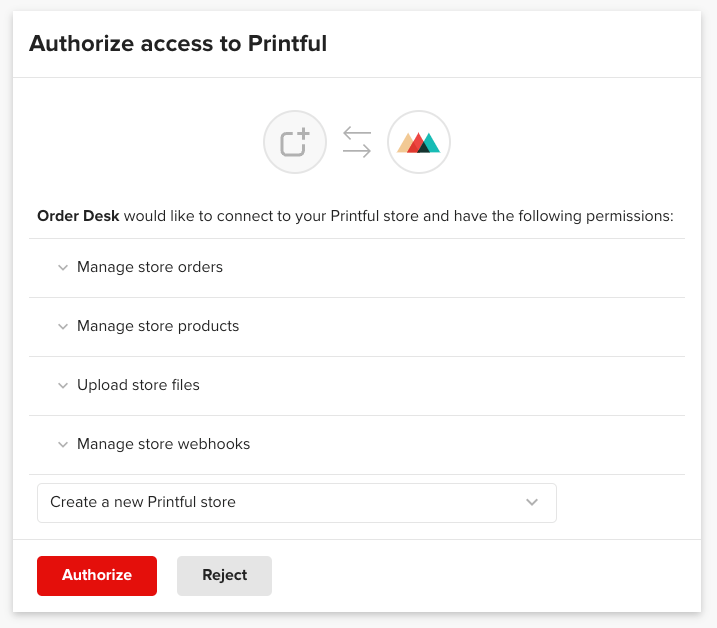The height and width of the screenshot is (628, 717).
Task: Open the "Create a new Printful store" dropdown
Action: (x=296, y=502)
